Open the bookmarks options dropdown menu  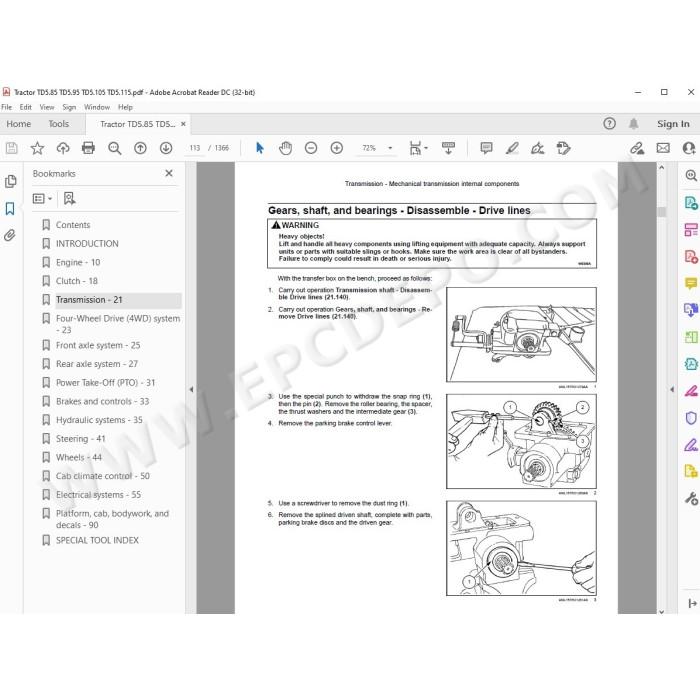click(42, 199)
